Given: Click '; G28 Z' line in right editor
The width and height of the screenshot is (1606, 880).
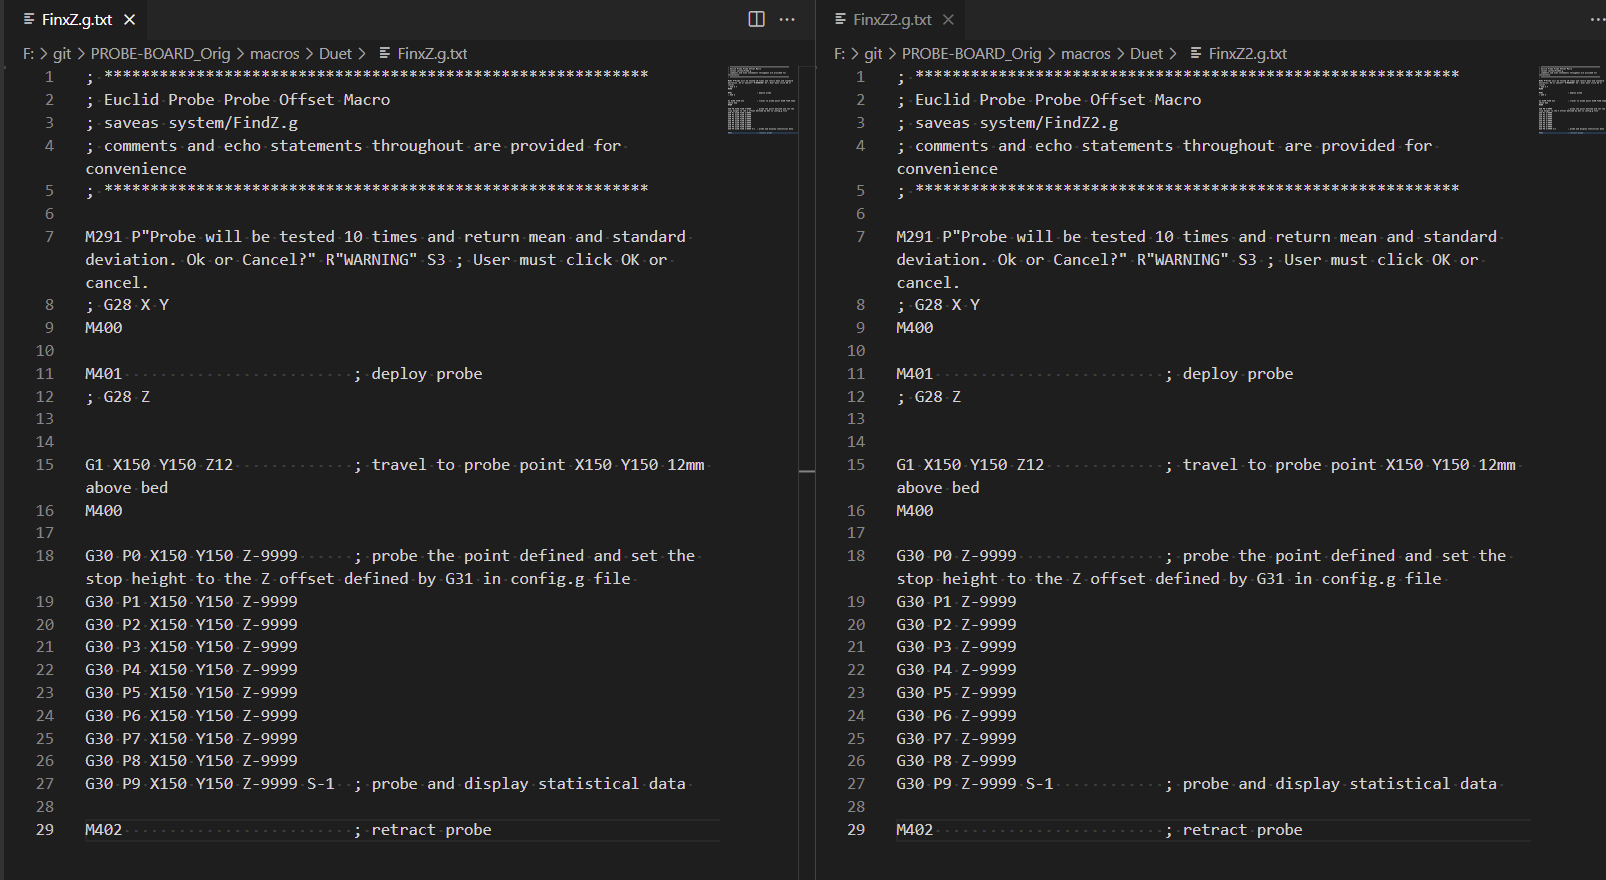Looking at the screenshot, I should (929, 396).
